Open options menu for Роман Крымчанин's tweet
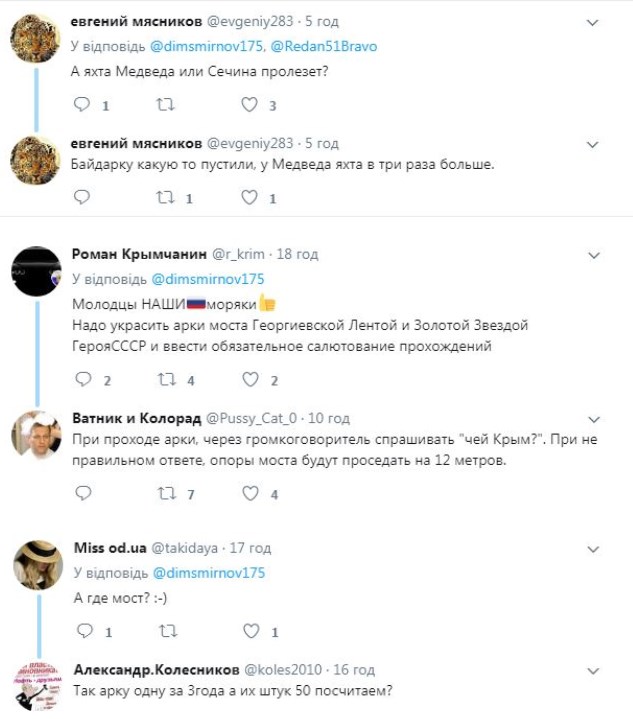 (x=592, y=255)
